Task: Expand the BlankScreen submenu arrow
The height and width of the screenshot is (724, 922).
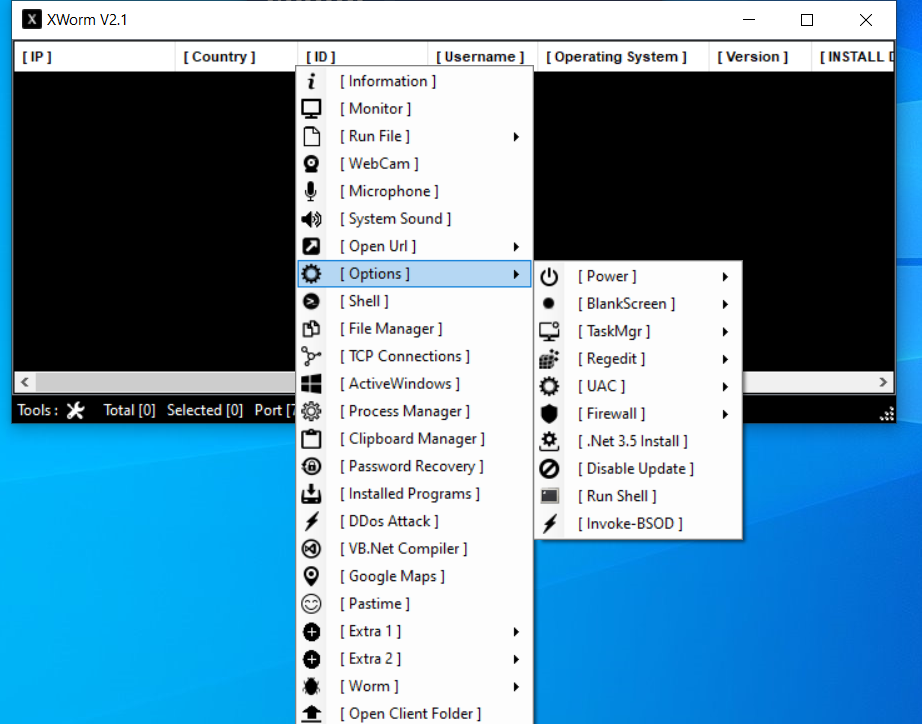Action: pos(725,304)
